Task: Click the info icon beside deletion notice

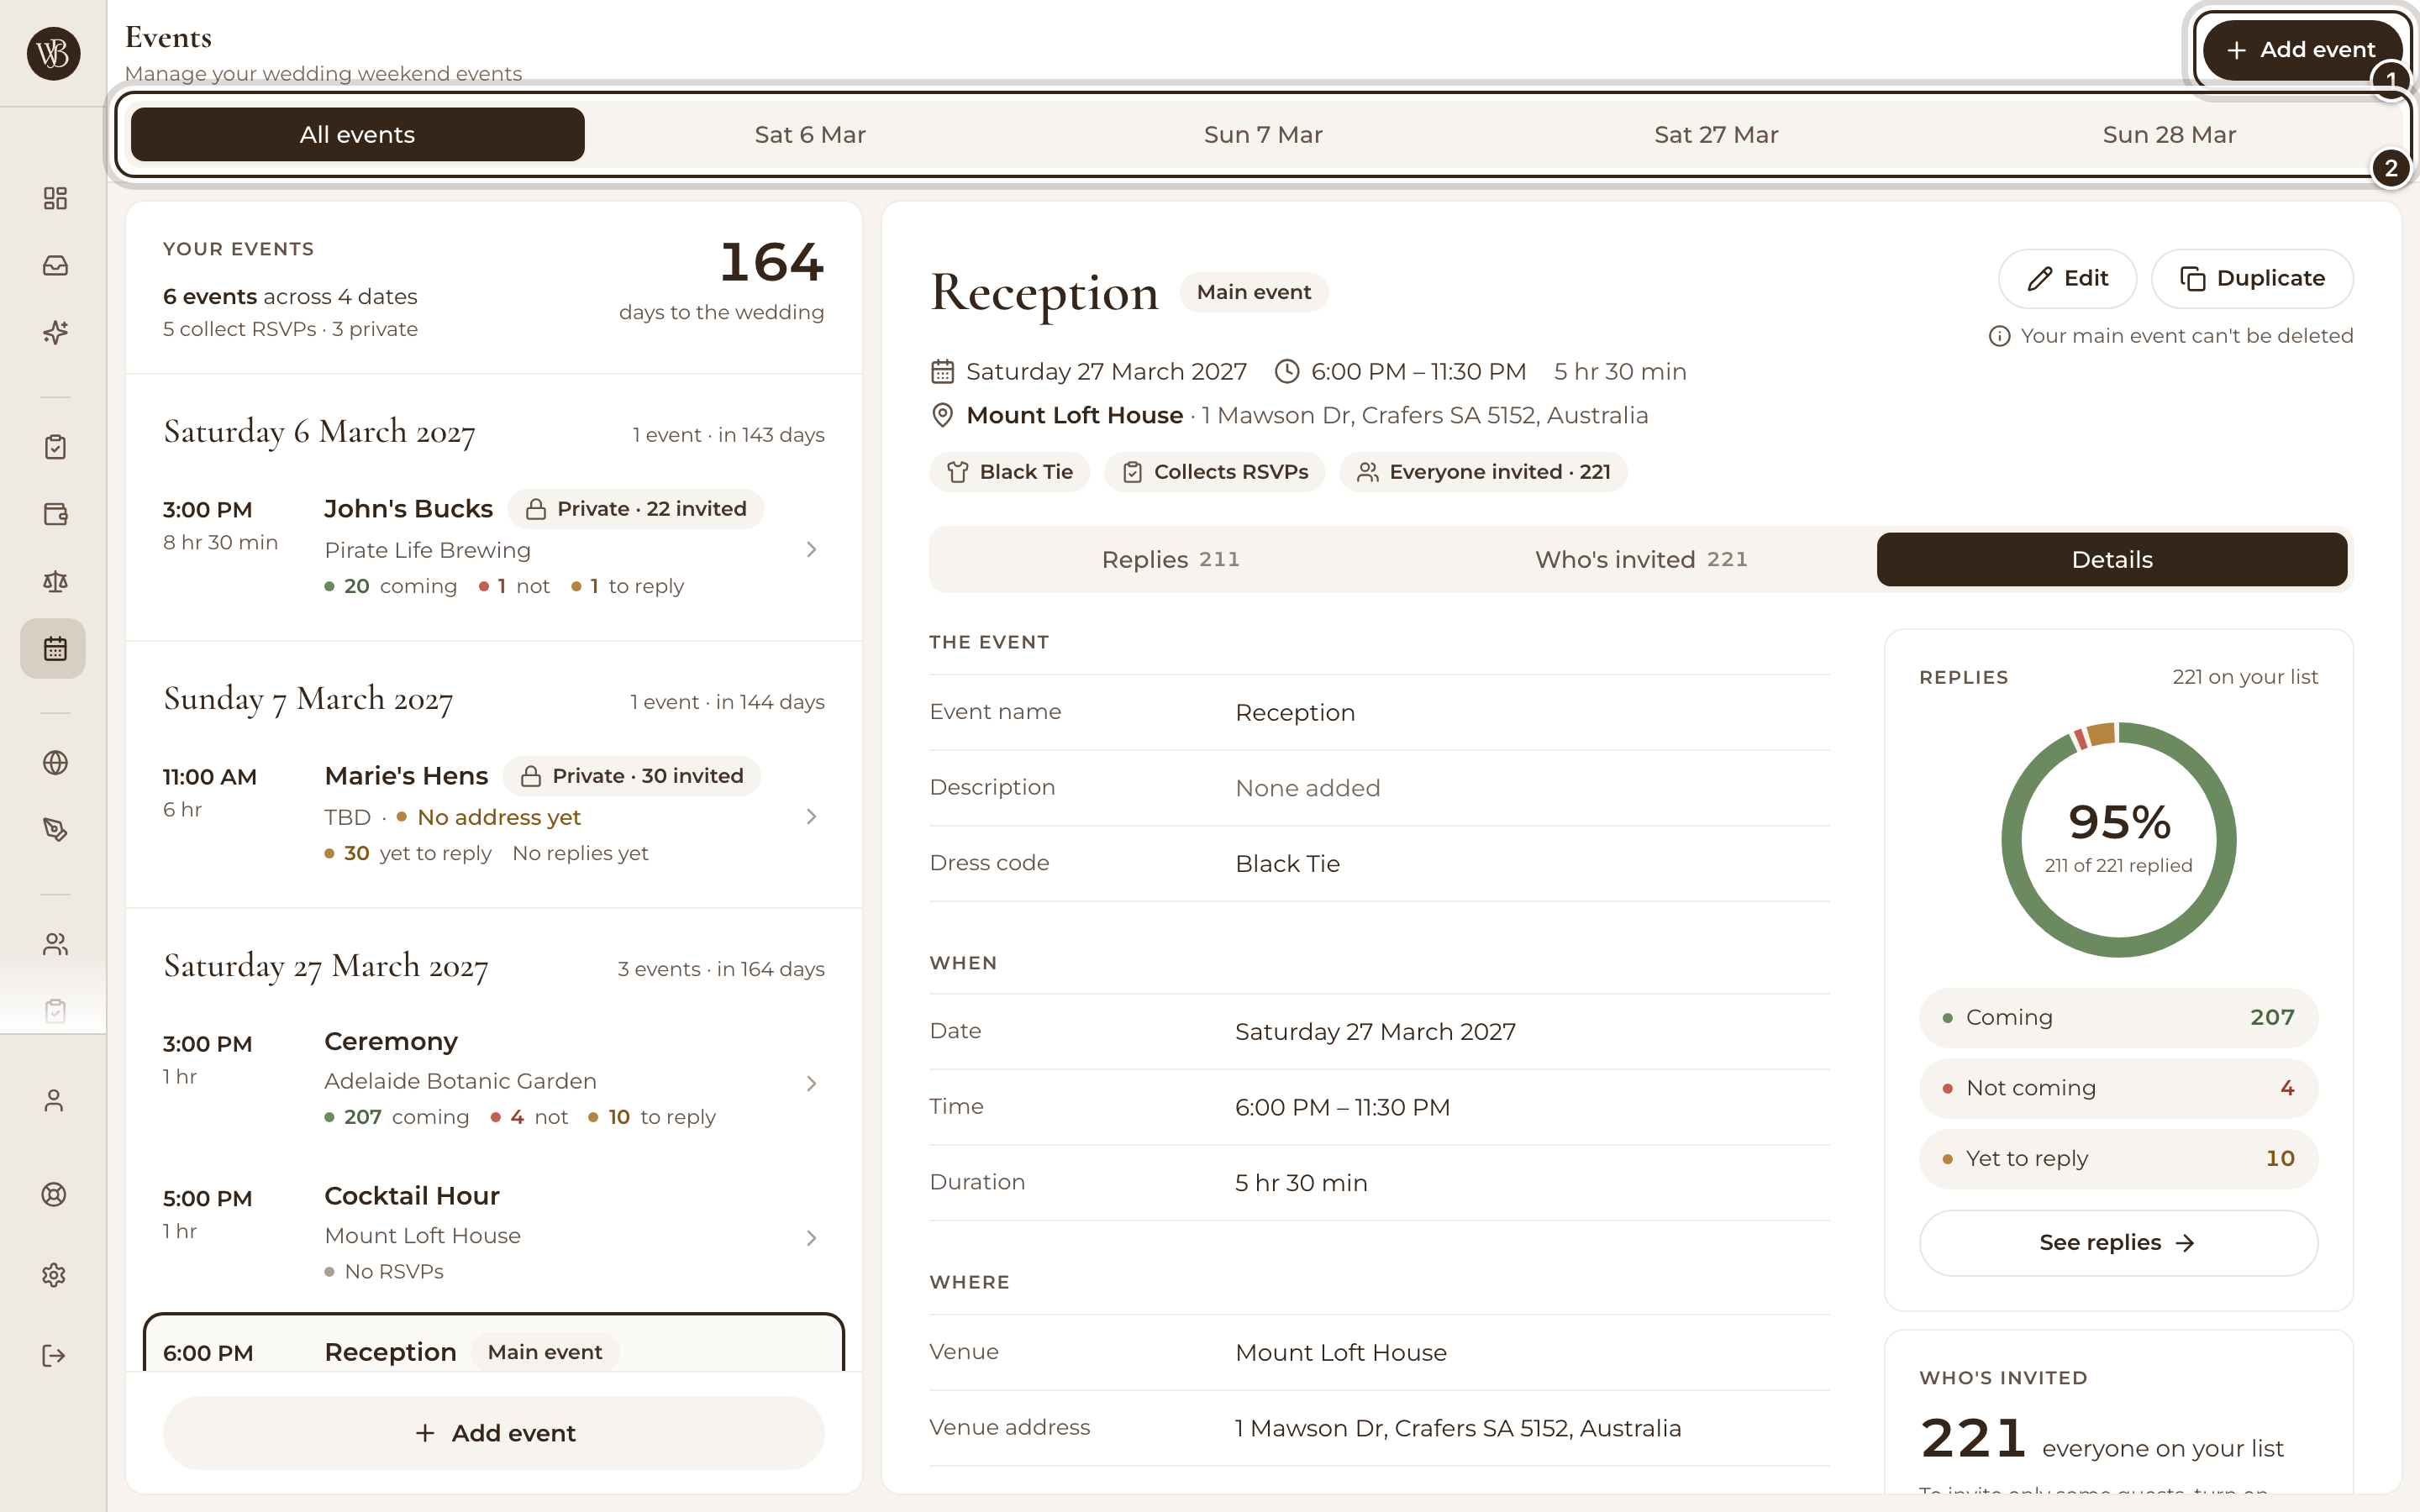Action: click(x=1999, y=336)
